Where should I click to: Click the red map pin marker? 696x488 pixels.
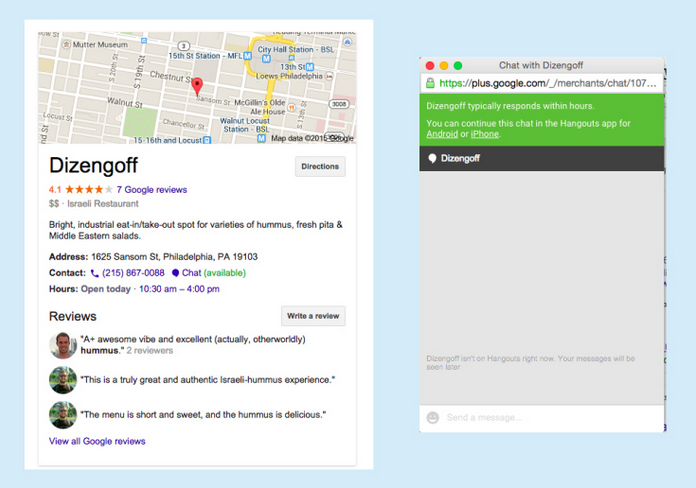pyautogui.click(x=197, y=86)
